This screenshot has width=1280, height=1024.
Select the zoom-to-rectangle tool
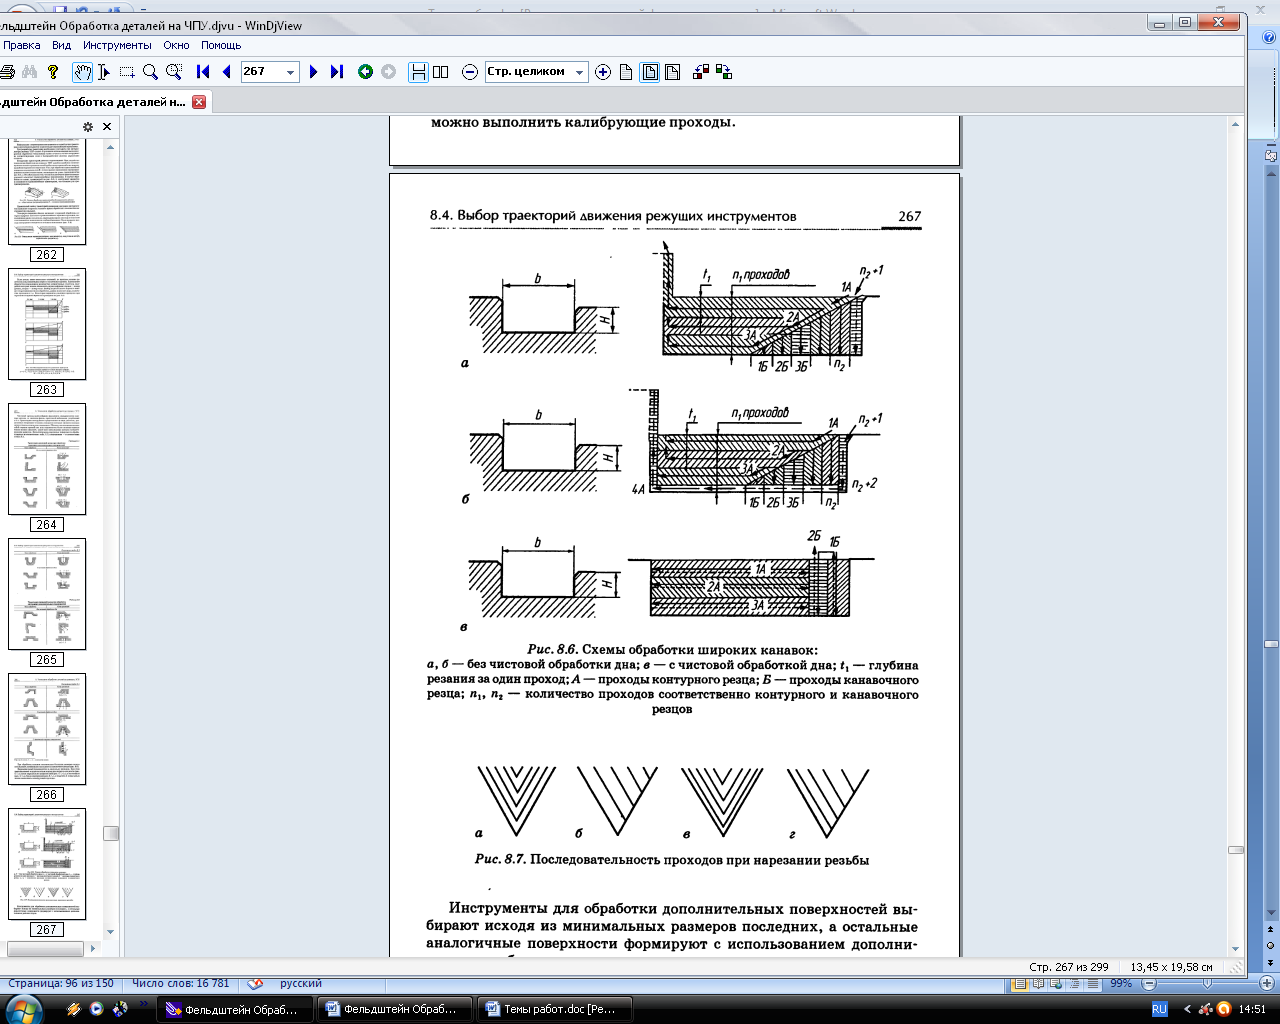tap(174, 72)
